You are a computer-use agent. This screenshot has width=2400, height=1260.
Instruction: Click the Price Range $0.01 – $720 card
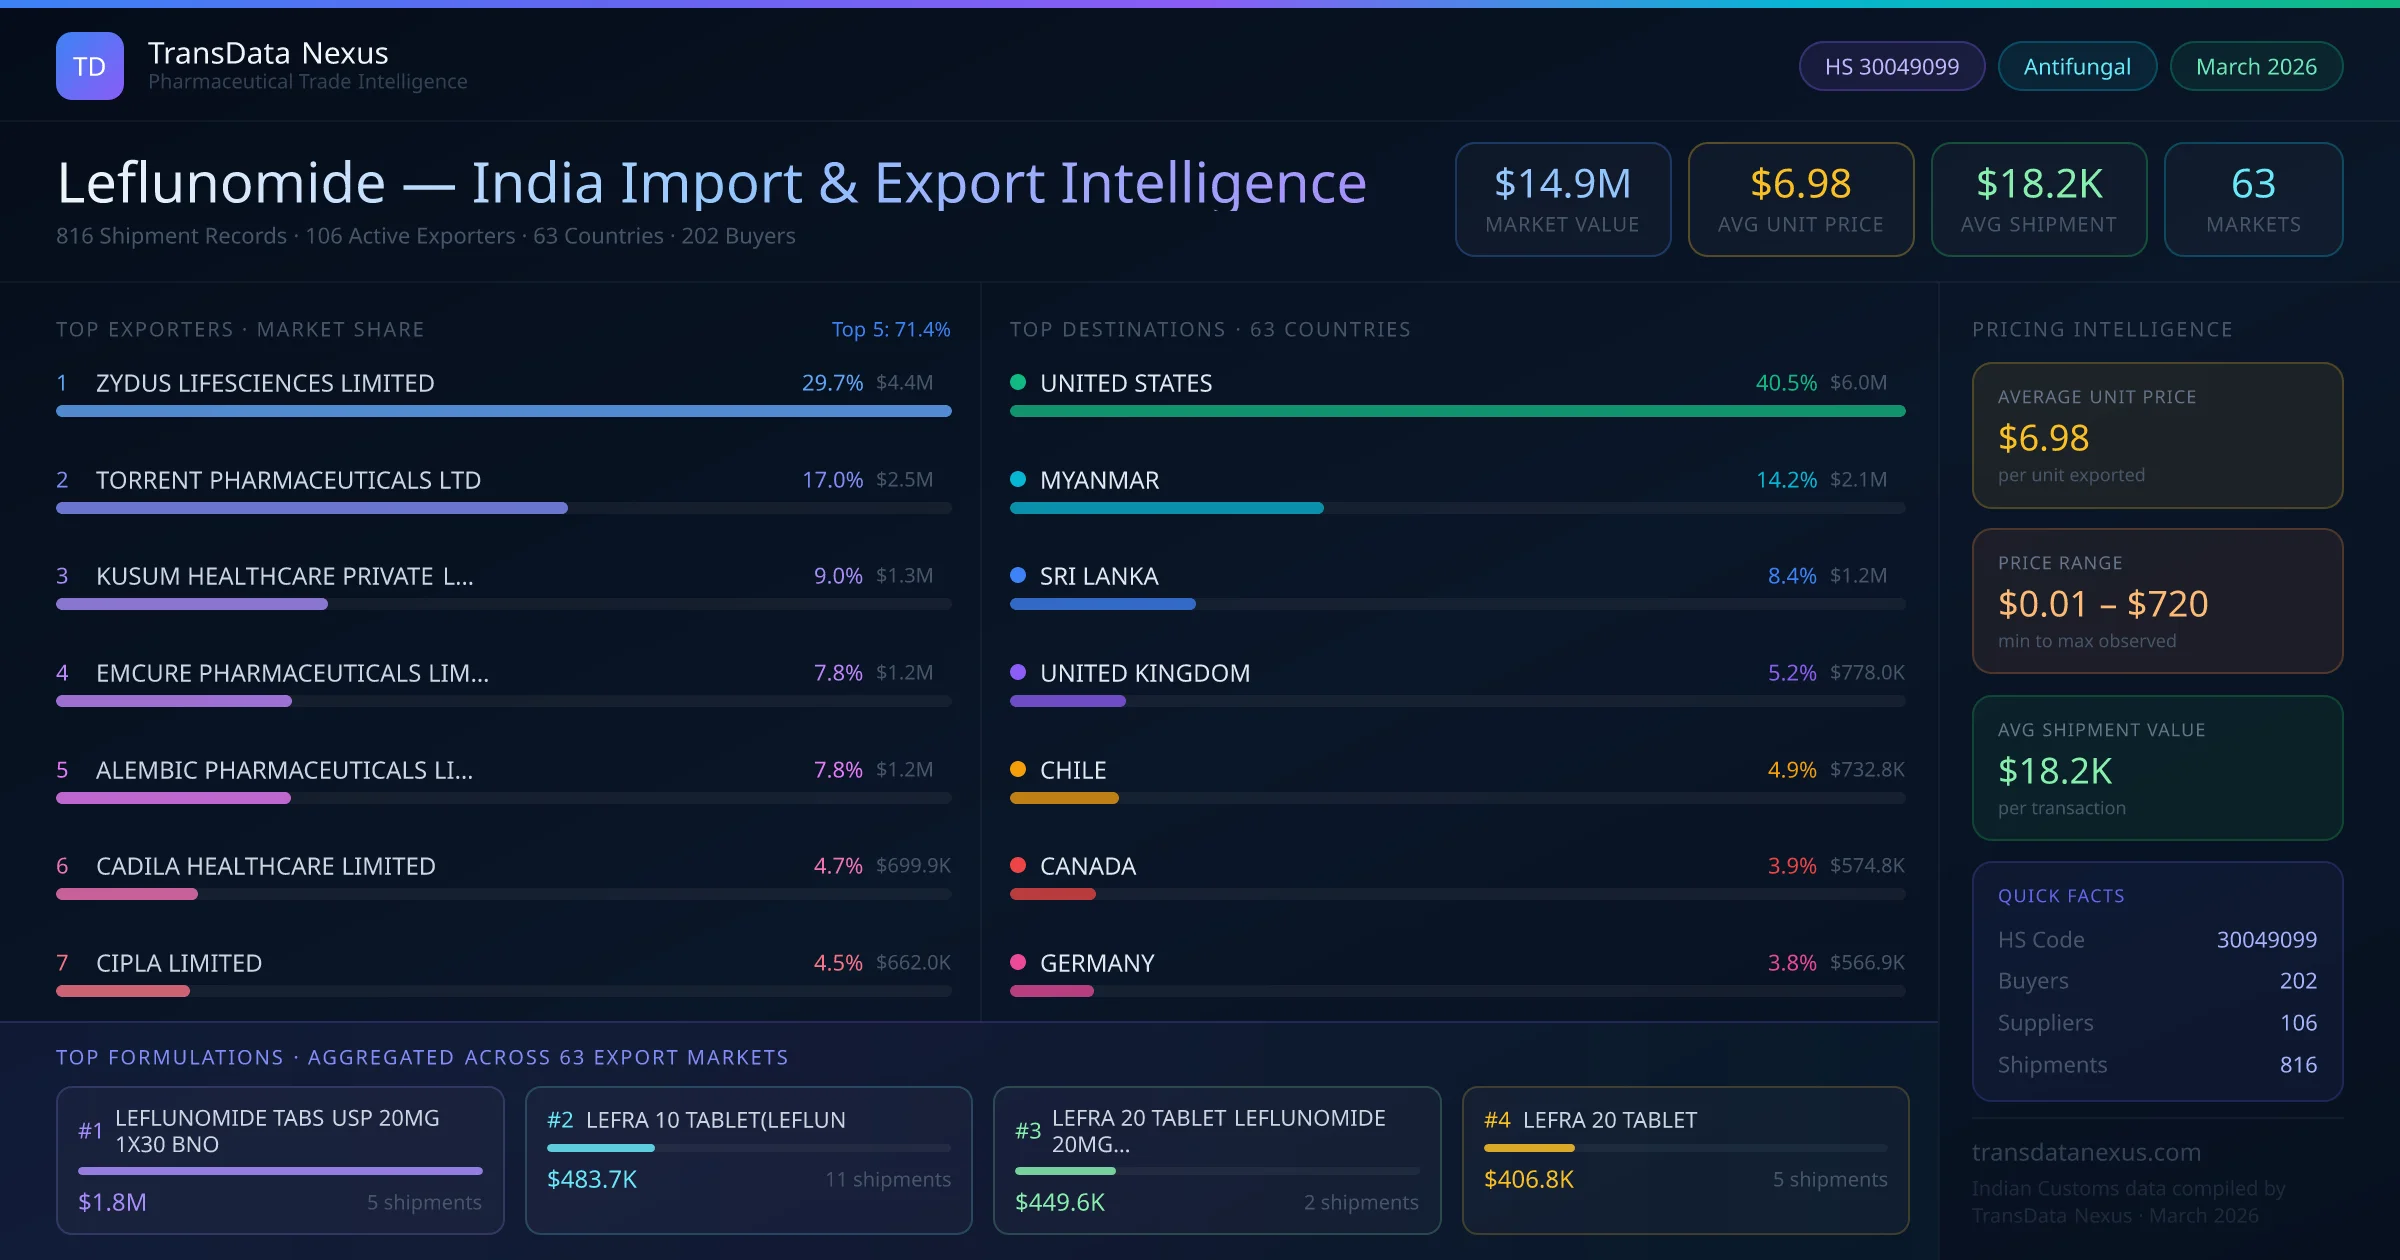(2157, 601)
